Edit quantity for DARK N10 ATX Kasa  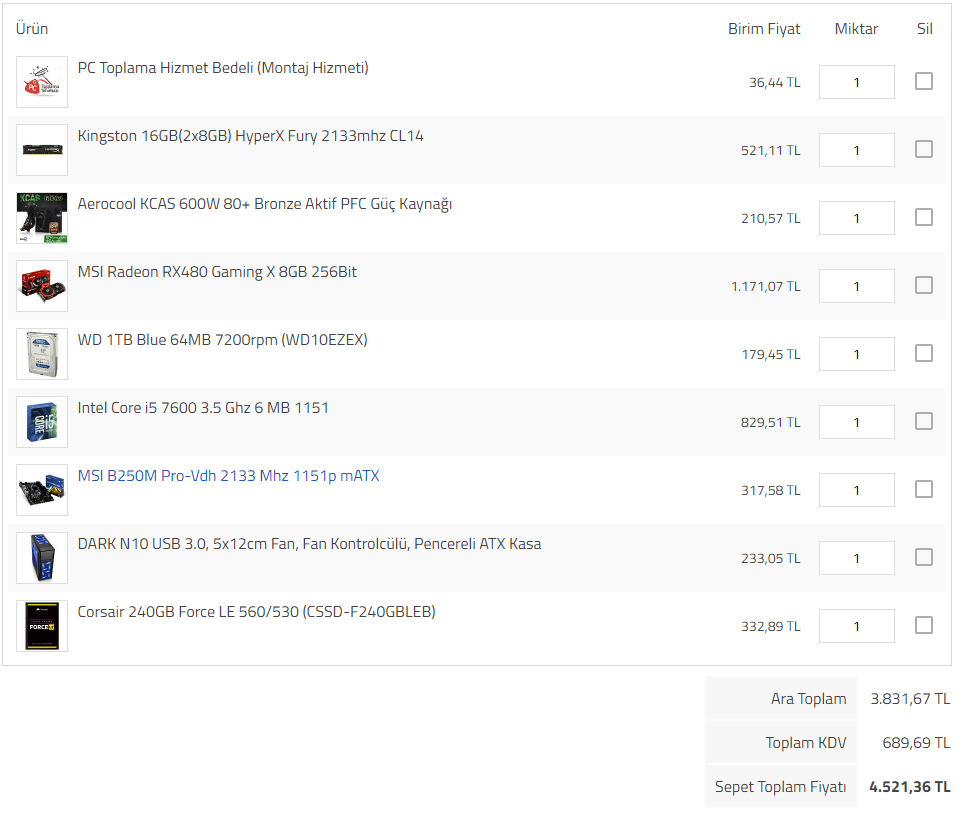[856, 558]
